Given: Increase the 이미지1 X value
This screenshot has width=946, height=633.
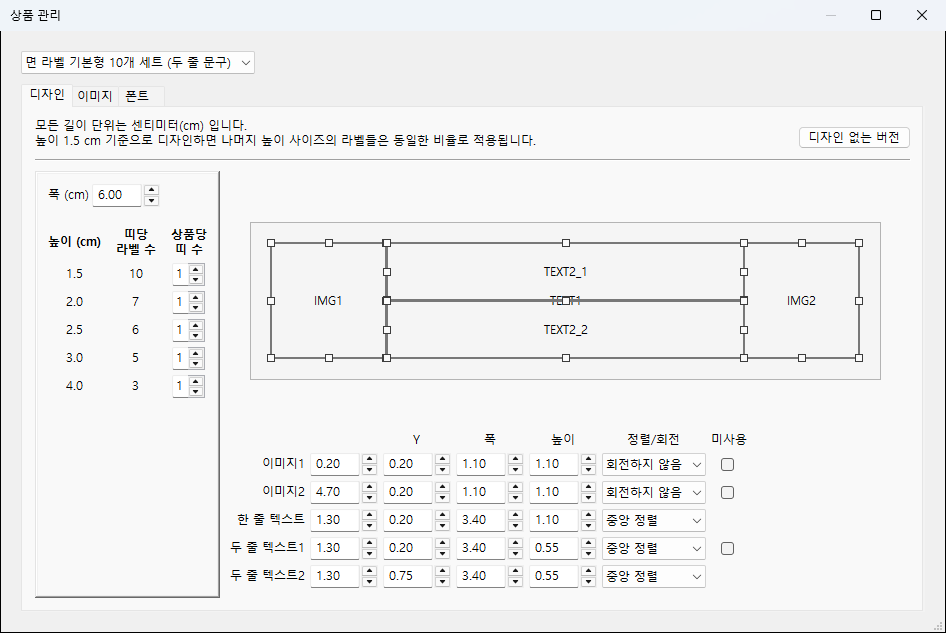Looking at the screenshot, I should click(x=370, y=459).
